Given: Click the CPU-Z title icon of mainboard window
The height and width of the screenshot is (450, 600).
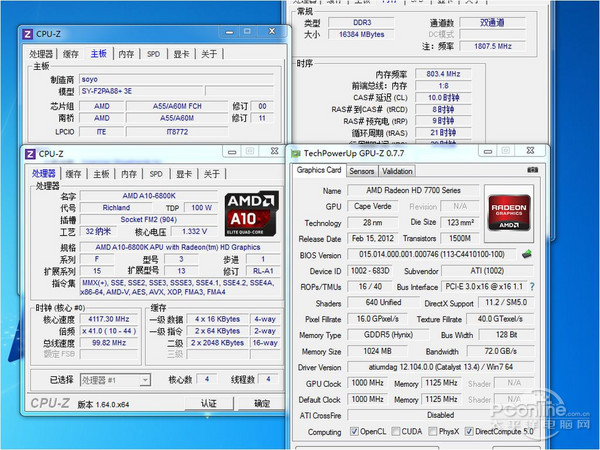Looking at the screenshot, I should point(28,34).
